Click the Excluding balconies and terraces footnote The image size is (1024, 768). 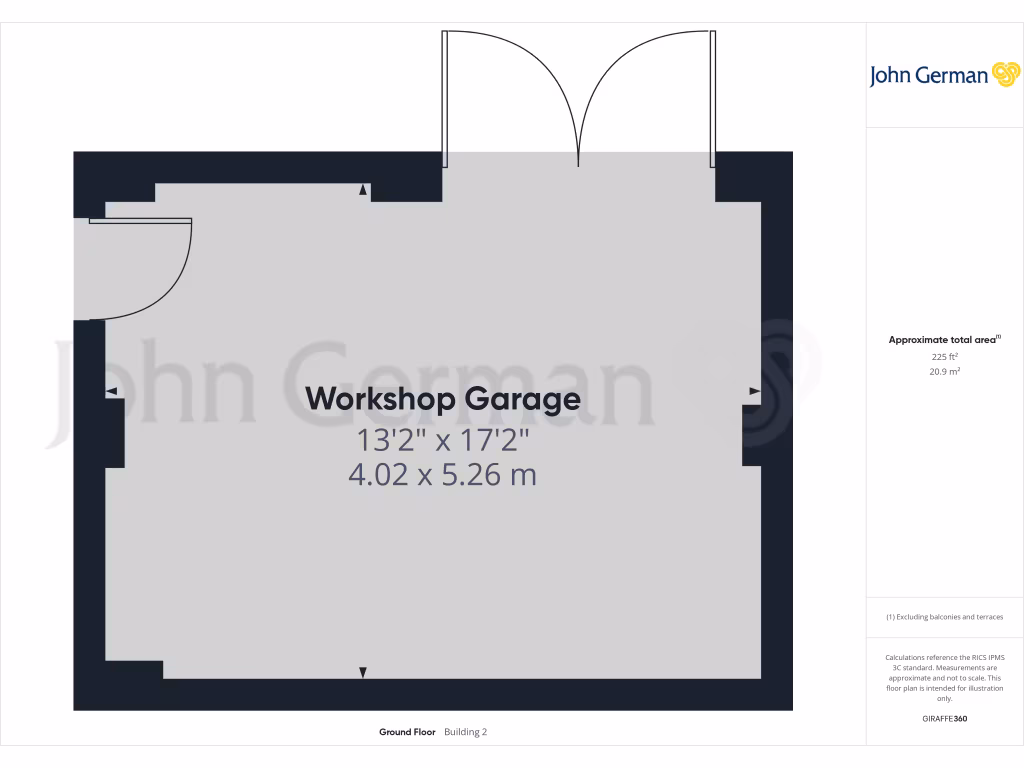coord(944,617)
